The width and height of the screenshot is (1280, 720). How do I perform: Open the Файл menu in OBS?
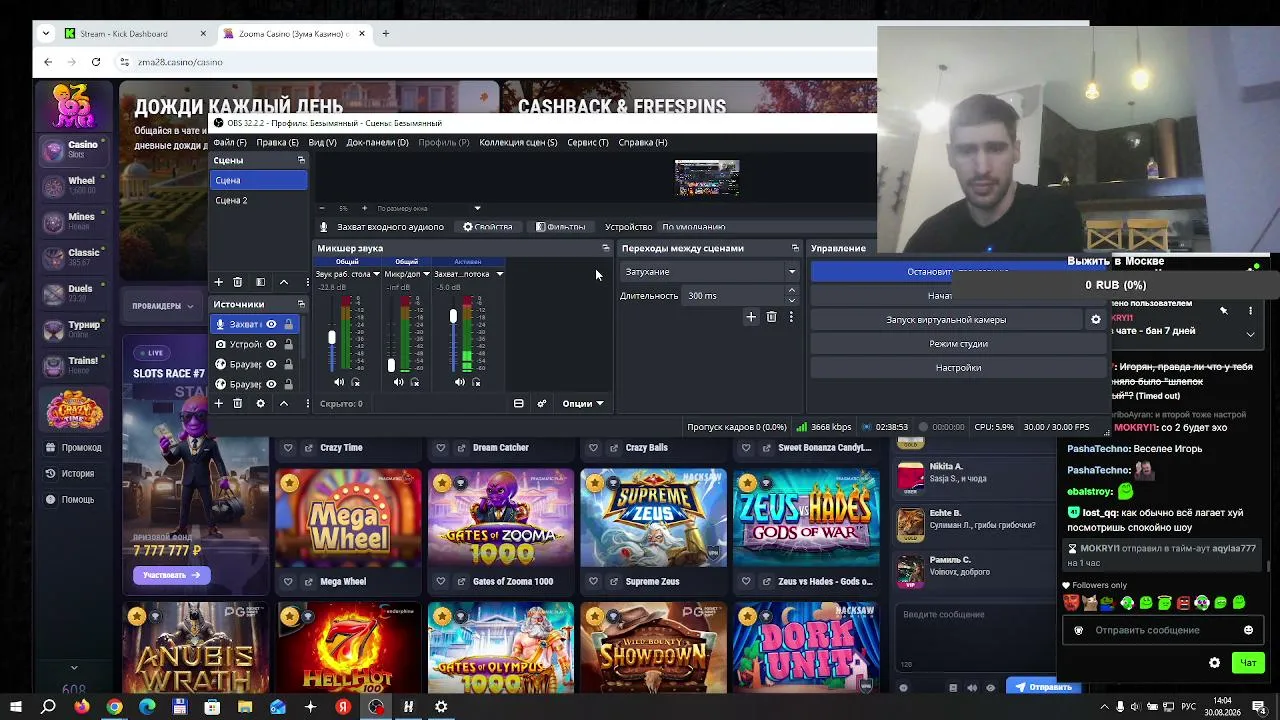pos(230,142)
